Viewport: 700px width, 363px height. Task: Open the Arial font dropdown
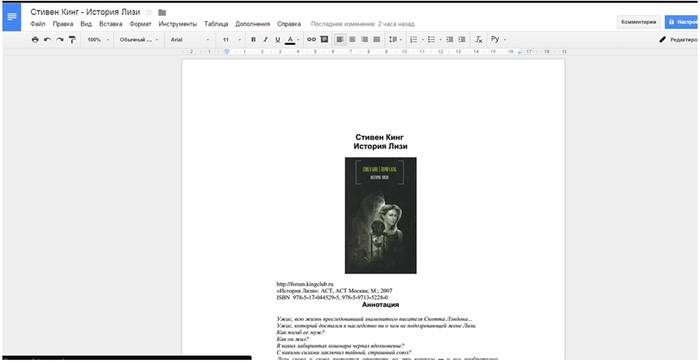tap(190, 40)
